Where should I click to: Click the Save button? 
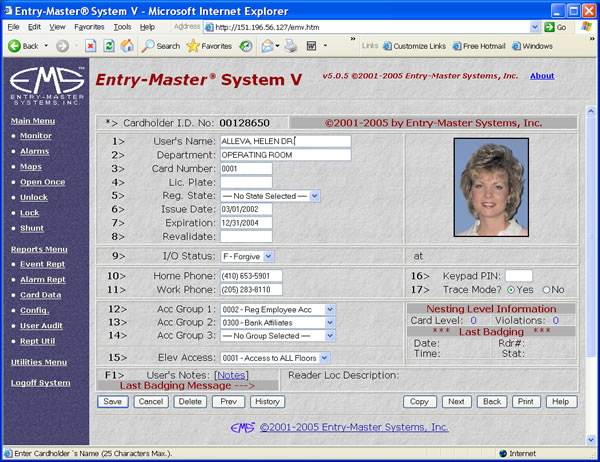point(112,402)
